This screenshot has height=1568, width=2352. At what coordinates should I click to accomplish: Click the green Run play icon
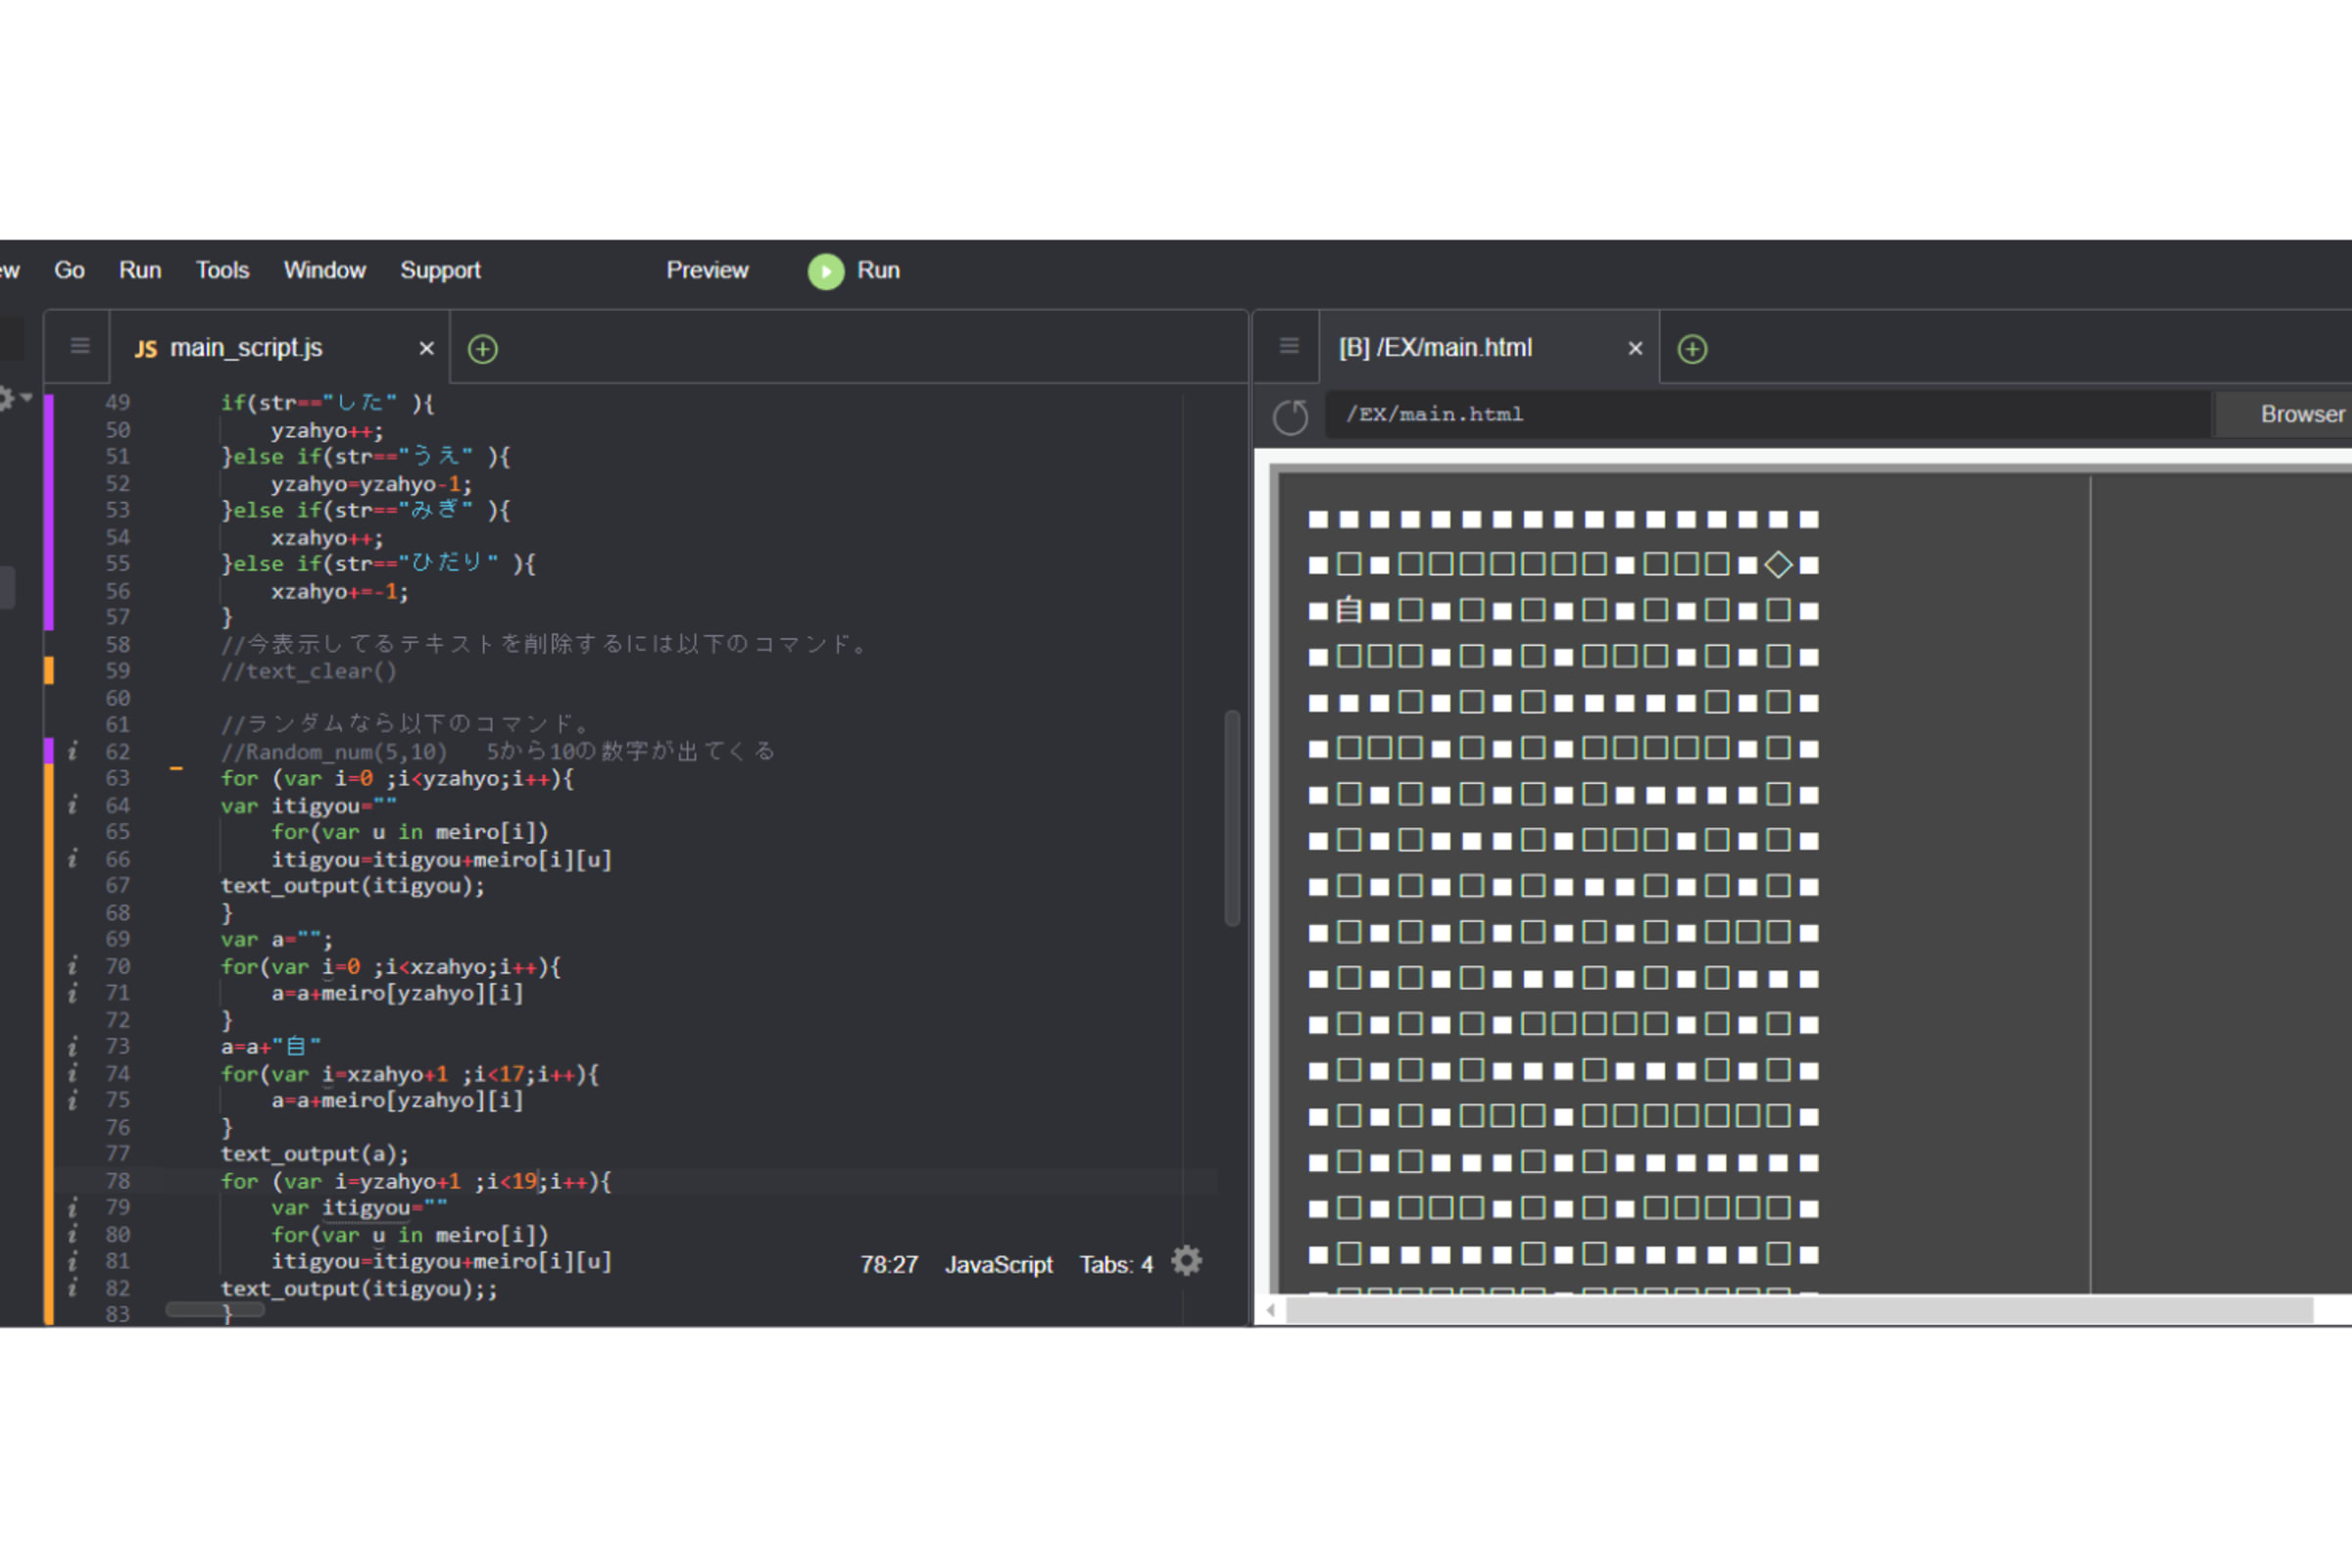[826, 271]
